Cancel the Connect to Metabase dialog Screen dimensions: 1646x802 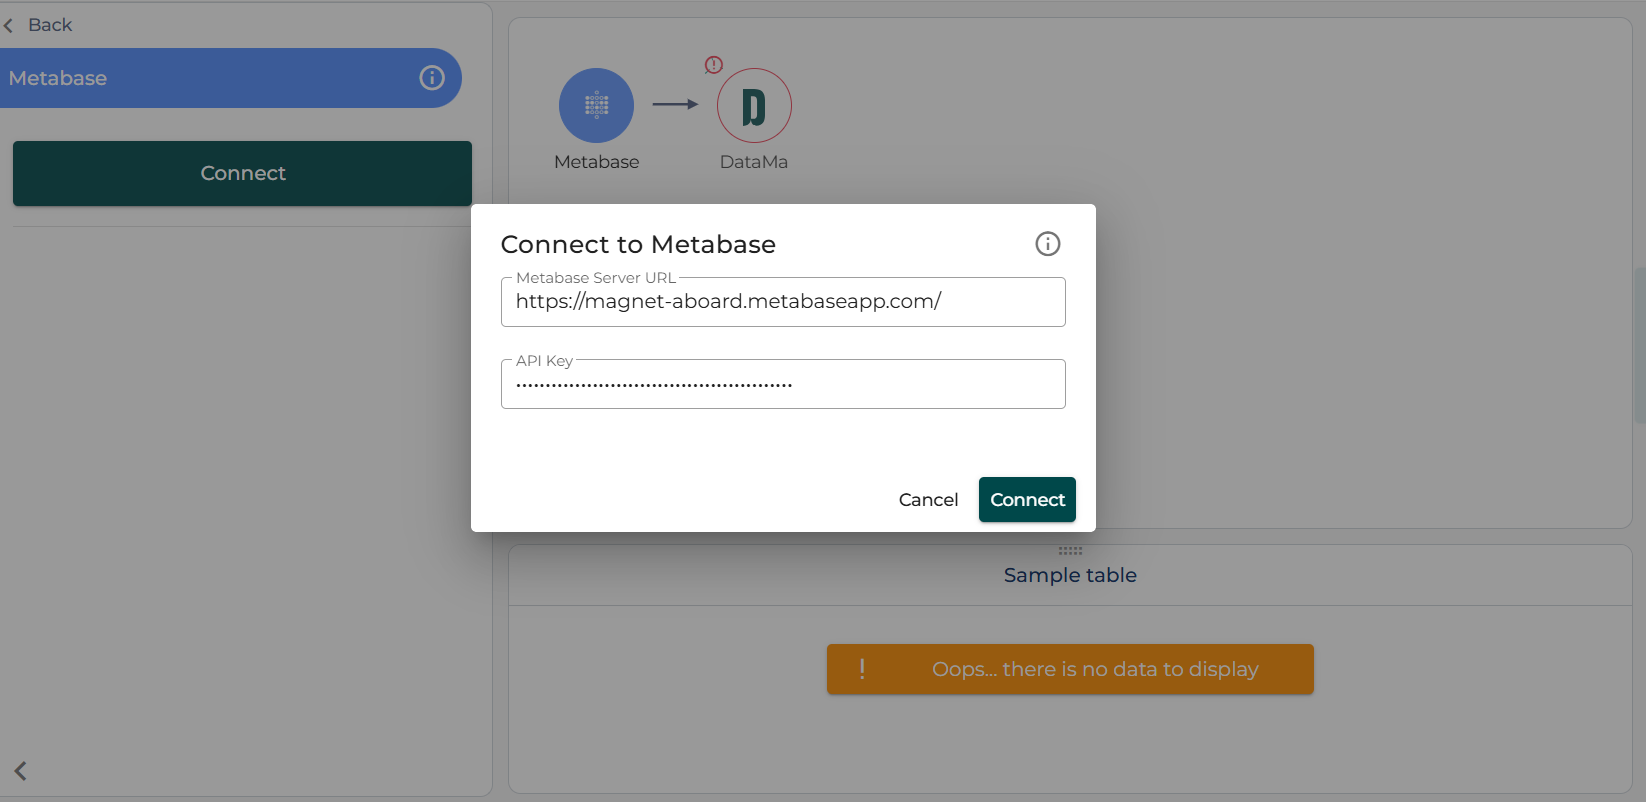928,500
